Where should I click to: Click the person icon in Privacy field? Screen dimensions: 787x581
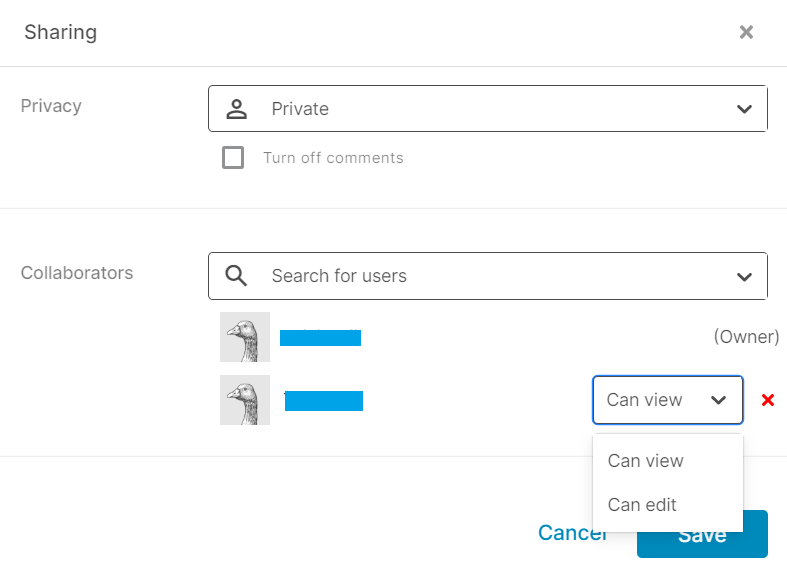[x=236, y=109]
